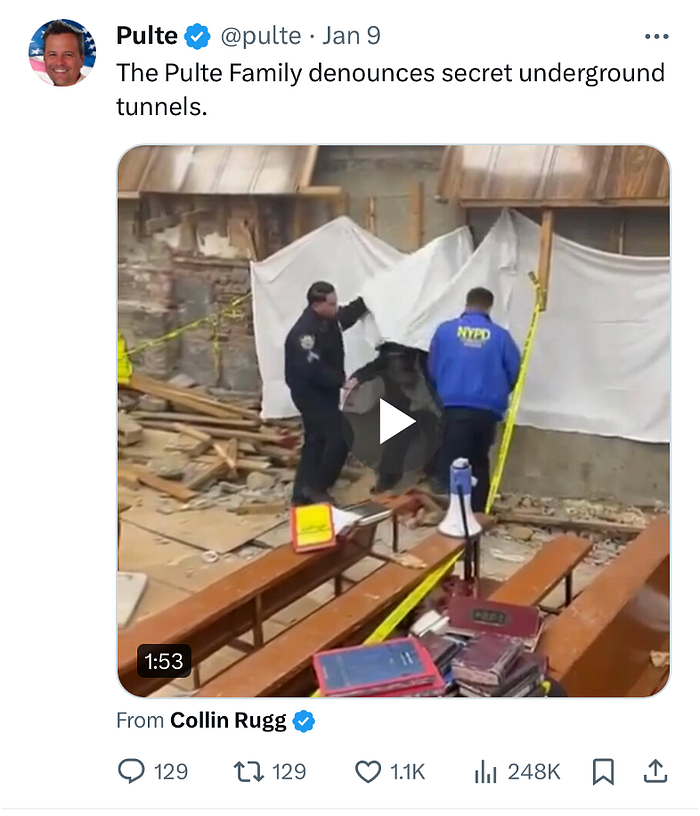View analytics via bar chart icon
Viewport: 700px width, 816px height.
[486, 772]
